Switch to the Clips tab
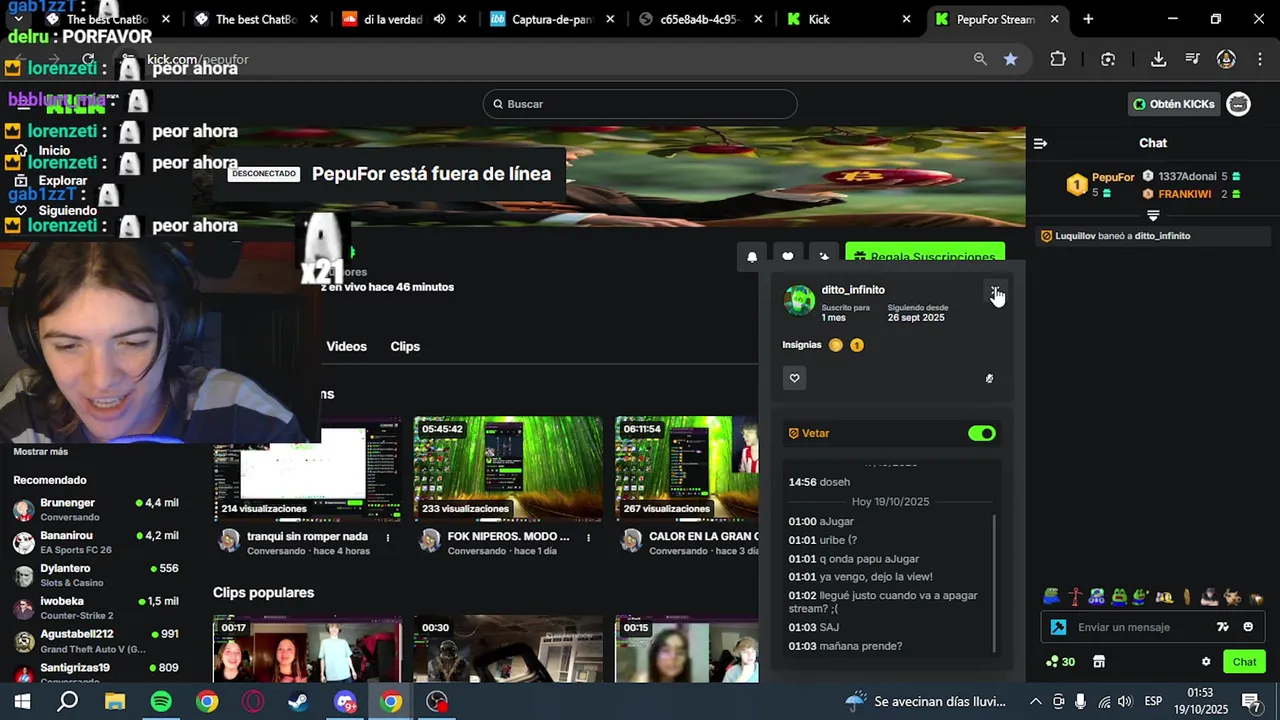 [405, 346]
